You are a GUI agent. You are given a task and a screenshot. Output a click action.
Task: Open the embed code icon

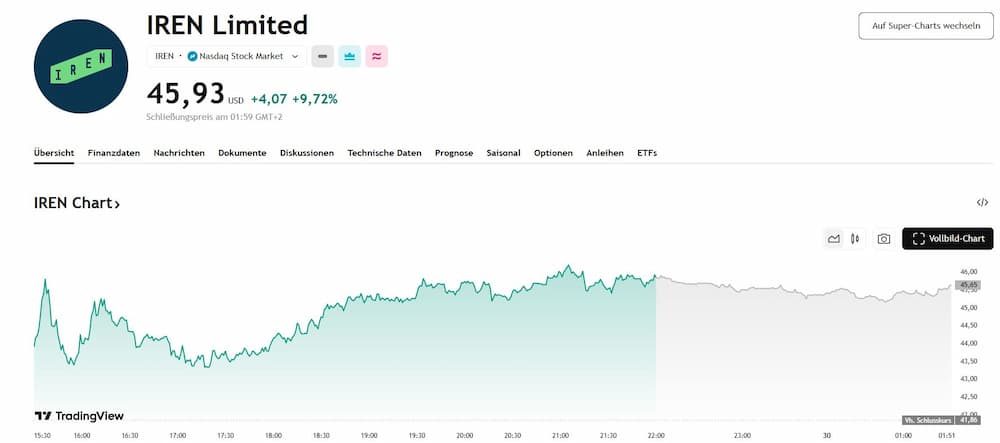click(x=983, y=203)
